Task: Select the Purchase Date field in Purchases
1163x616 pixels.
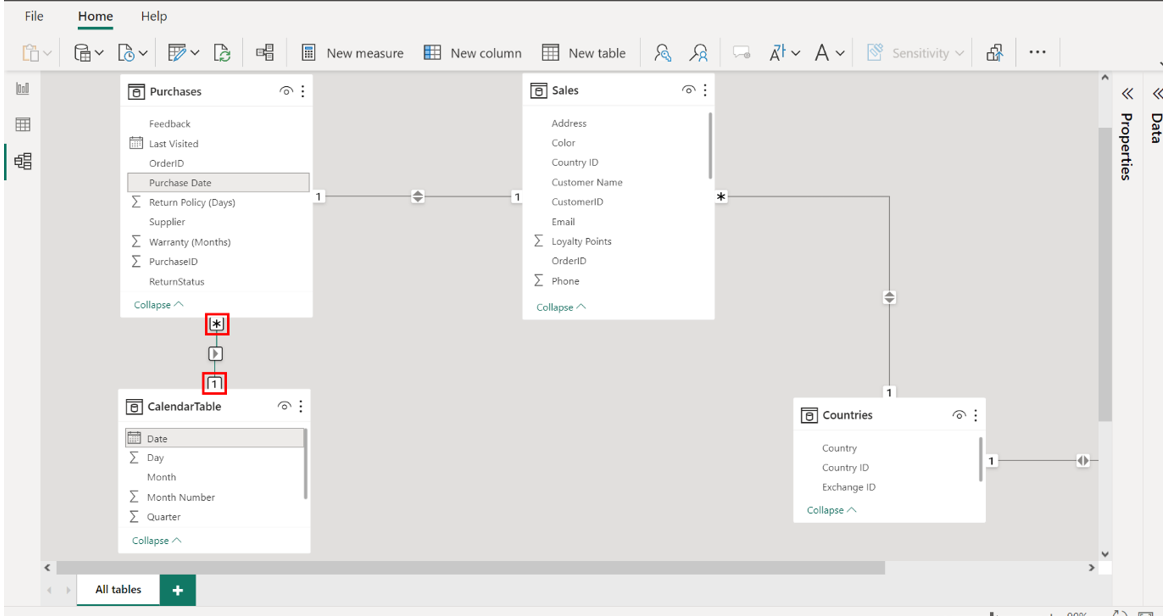Action: point(180,183)
